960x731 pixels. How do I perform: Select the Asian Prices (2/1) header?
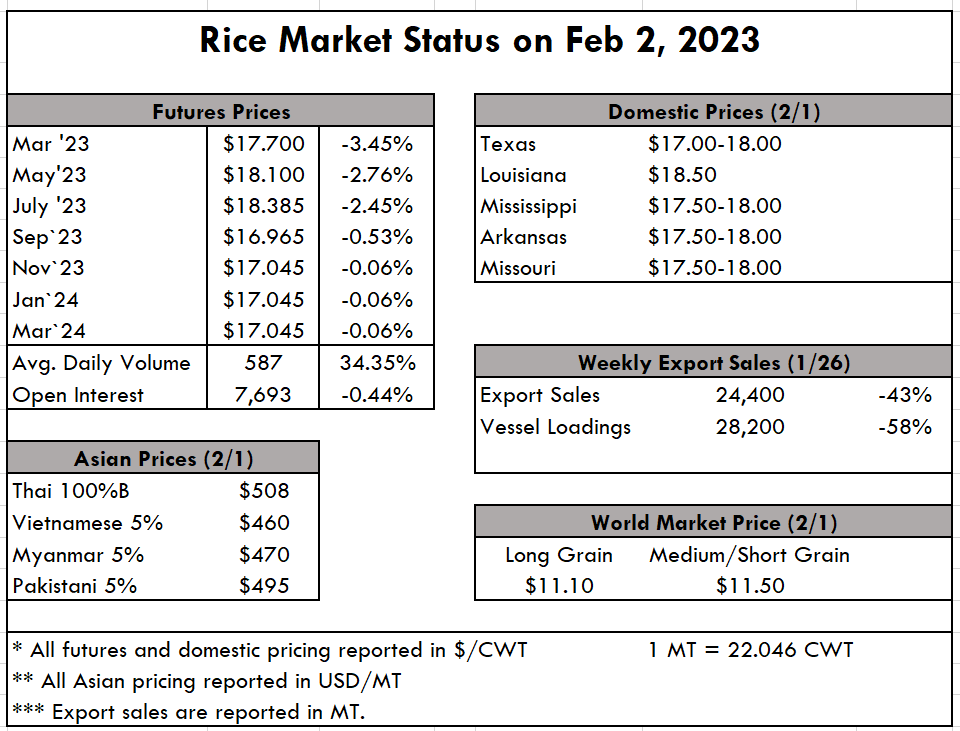[x=163, y=459]
